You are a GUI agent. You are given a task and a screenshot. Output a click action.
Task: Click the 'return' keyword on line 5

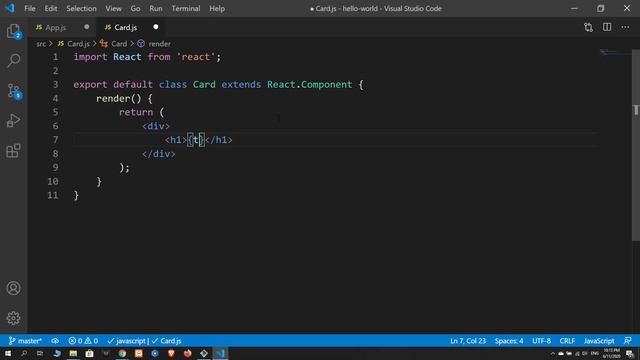(x=136, y=112)
